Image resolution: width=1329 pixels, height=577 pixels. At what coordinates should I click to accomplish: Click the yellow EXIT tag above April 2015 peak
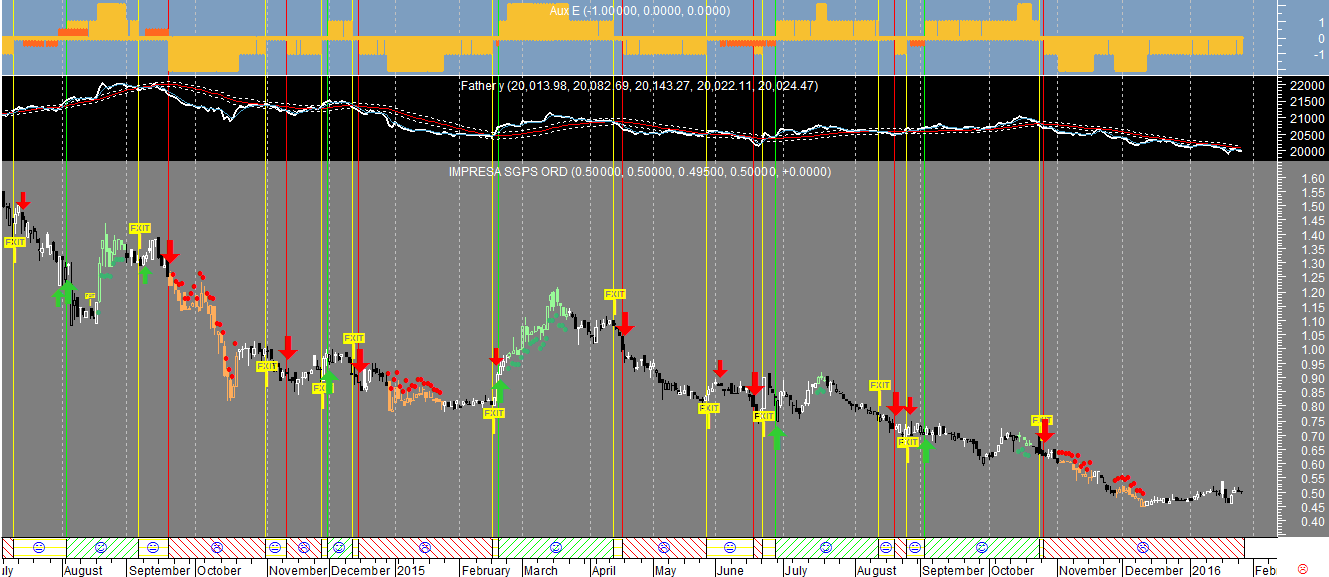coord(614,294)
